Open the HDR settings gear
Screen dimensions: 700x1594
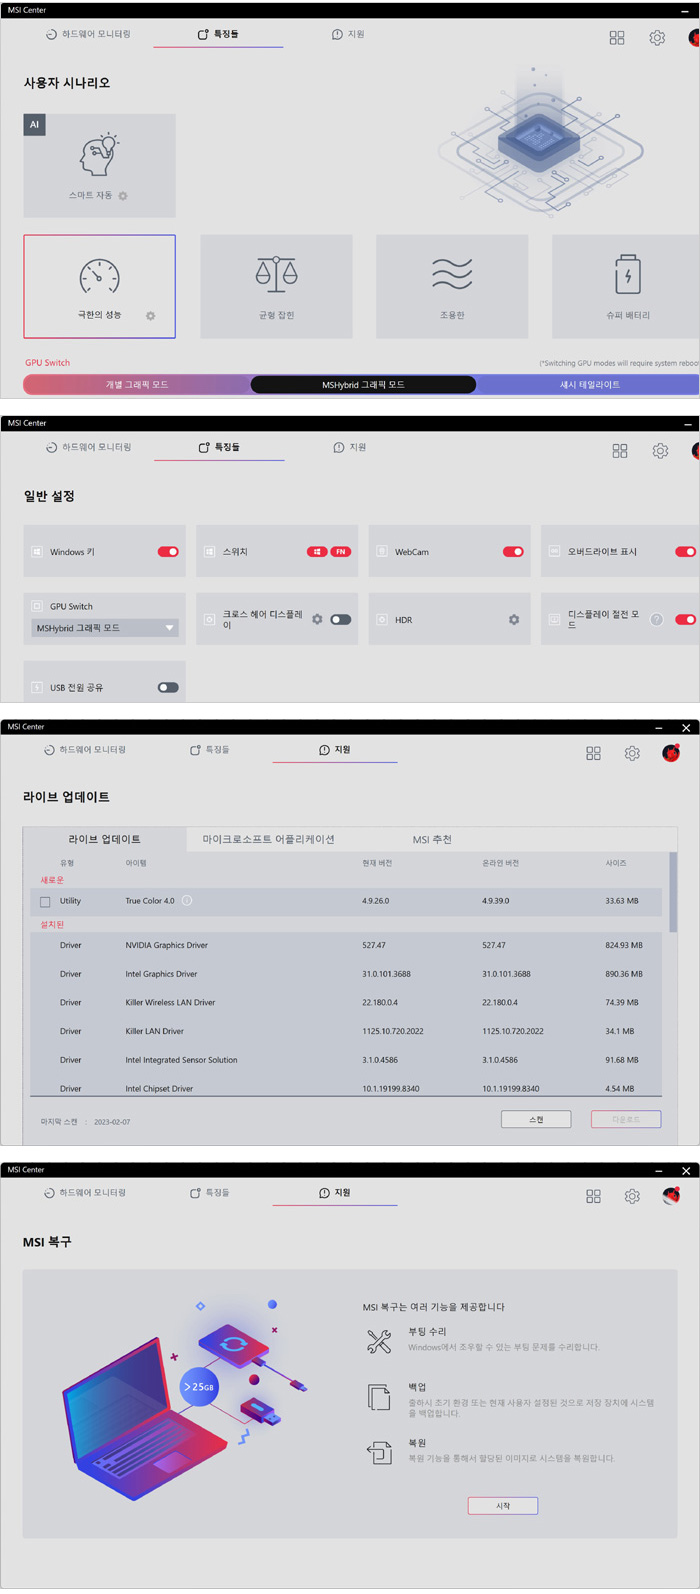[514, 620]
